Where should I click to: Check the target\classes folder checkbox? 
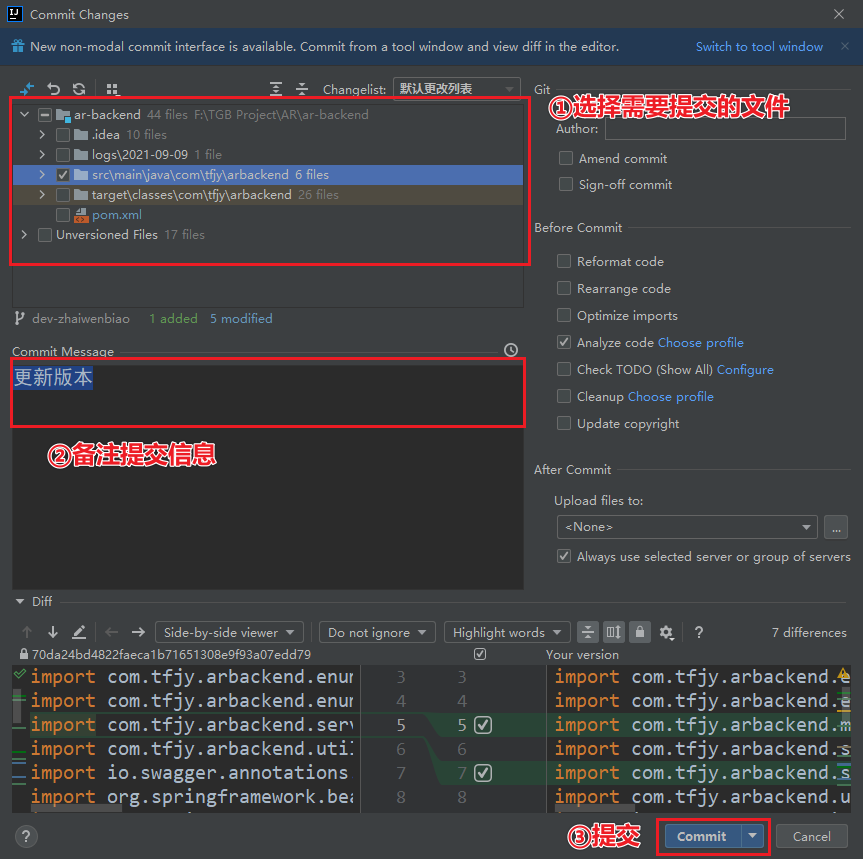63,195
